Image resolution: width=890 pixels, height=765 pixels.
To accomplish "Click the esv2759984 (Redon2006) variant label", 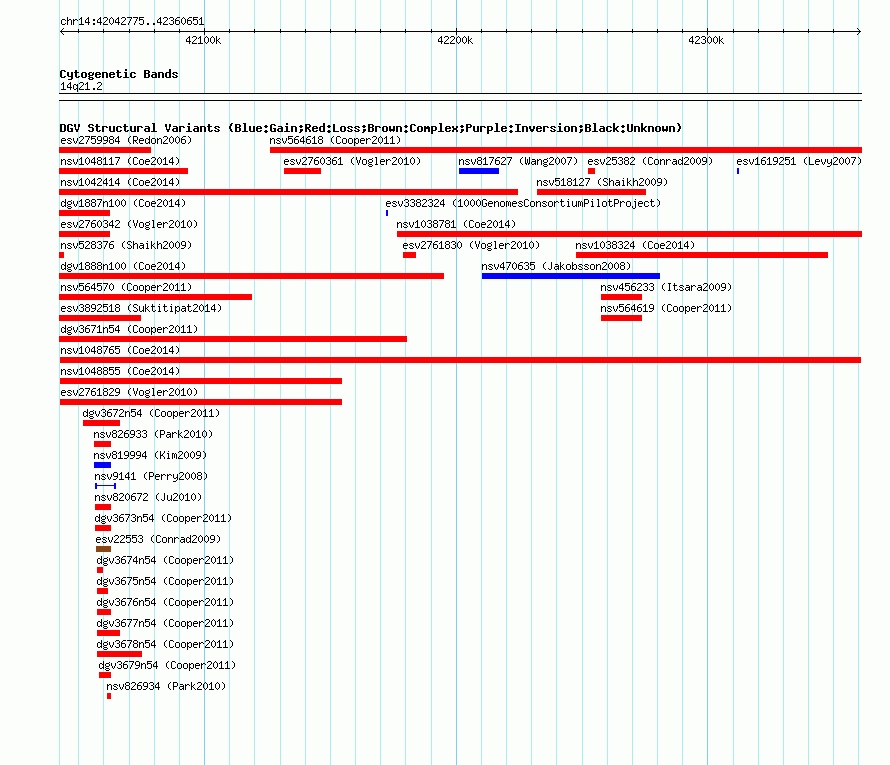I will (x=126, y=140).
